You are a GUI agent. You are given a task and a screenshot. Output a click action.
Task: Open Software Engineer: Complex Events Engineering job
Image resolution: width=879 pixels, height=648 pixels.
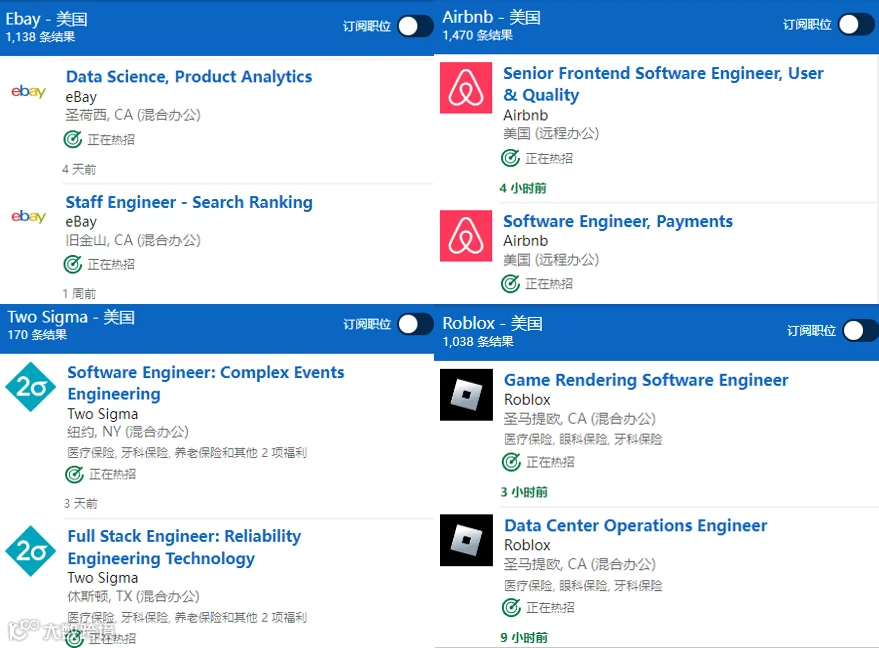point(206,383)
